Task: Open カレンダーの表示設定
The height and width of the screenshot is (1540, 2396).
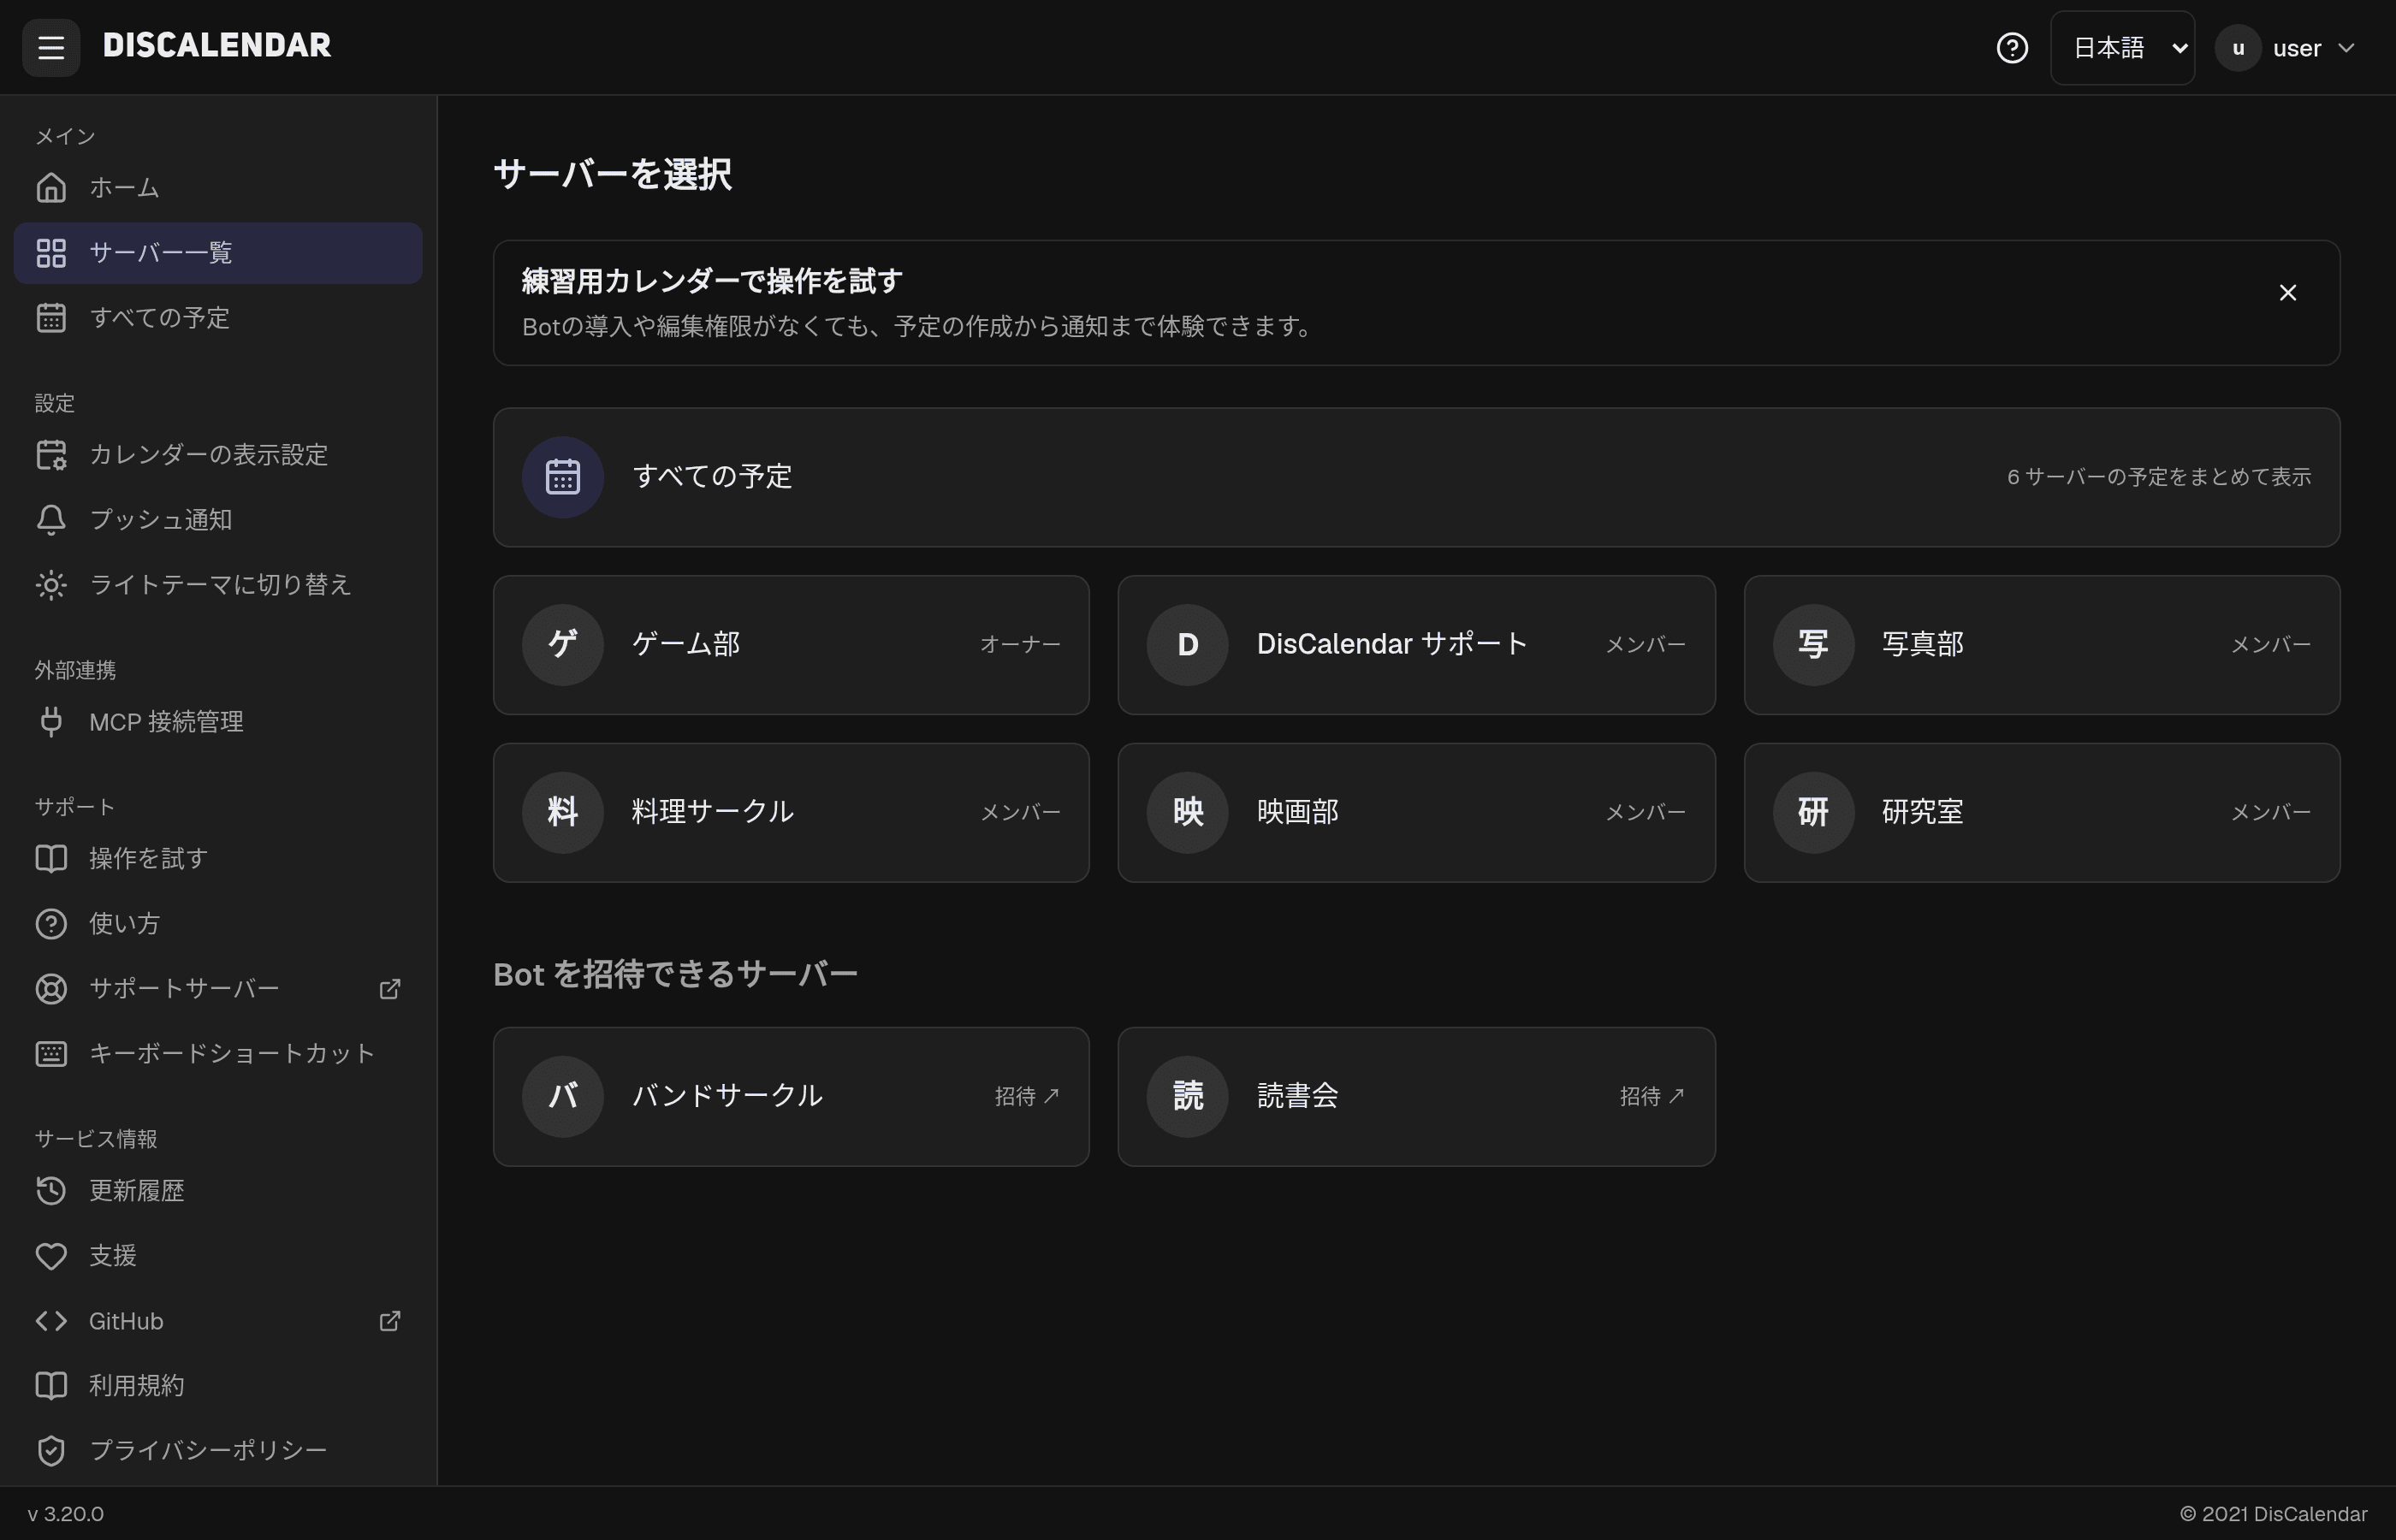Action: [x=218, y=455]
